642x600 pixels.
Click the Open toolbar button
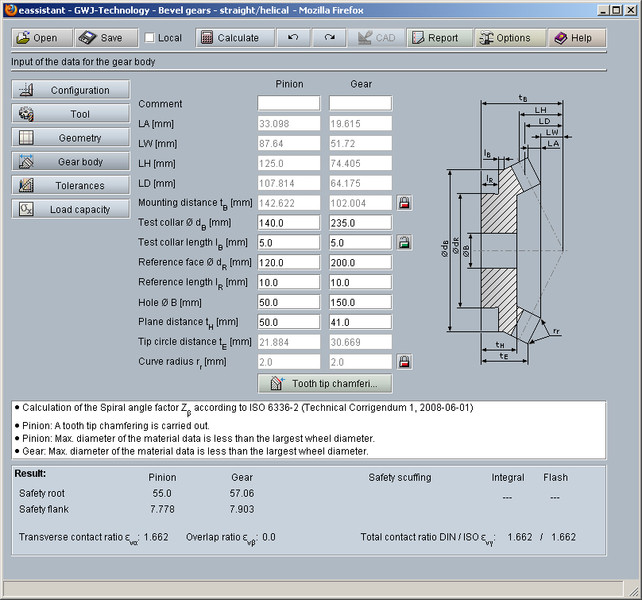41,38
